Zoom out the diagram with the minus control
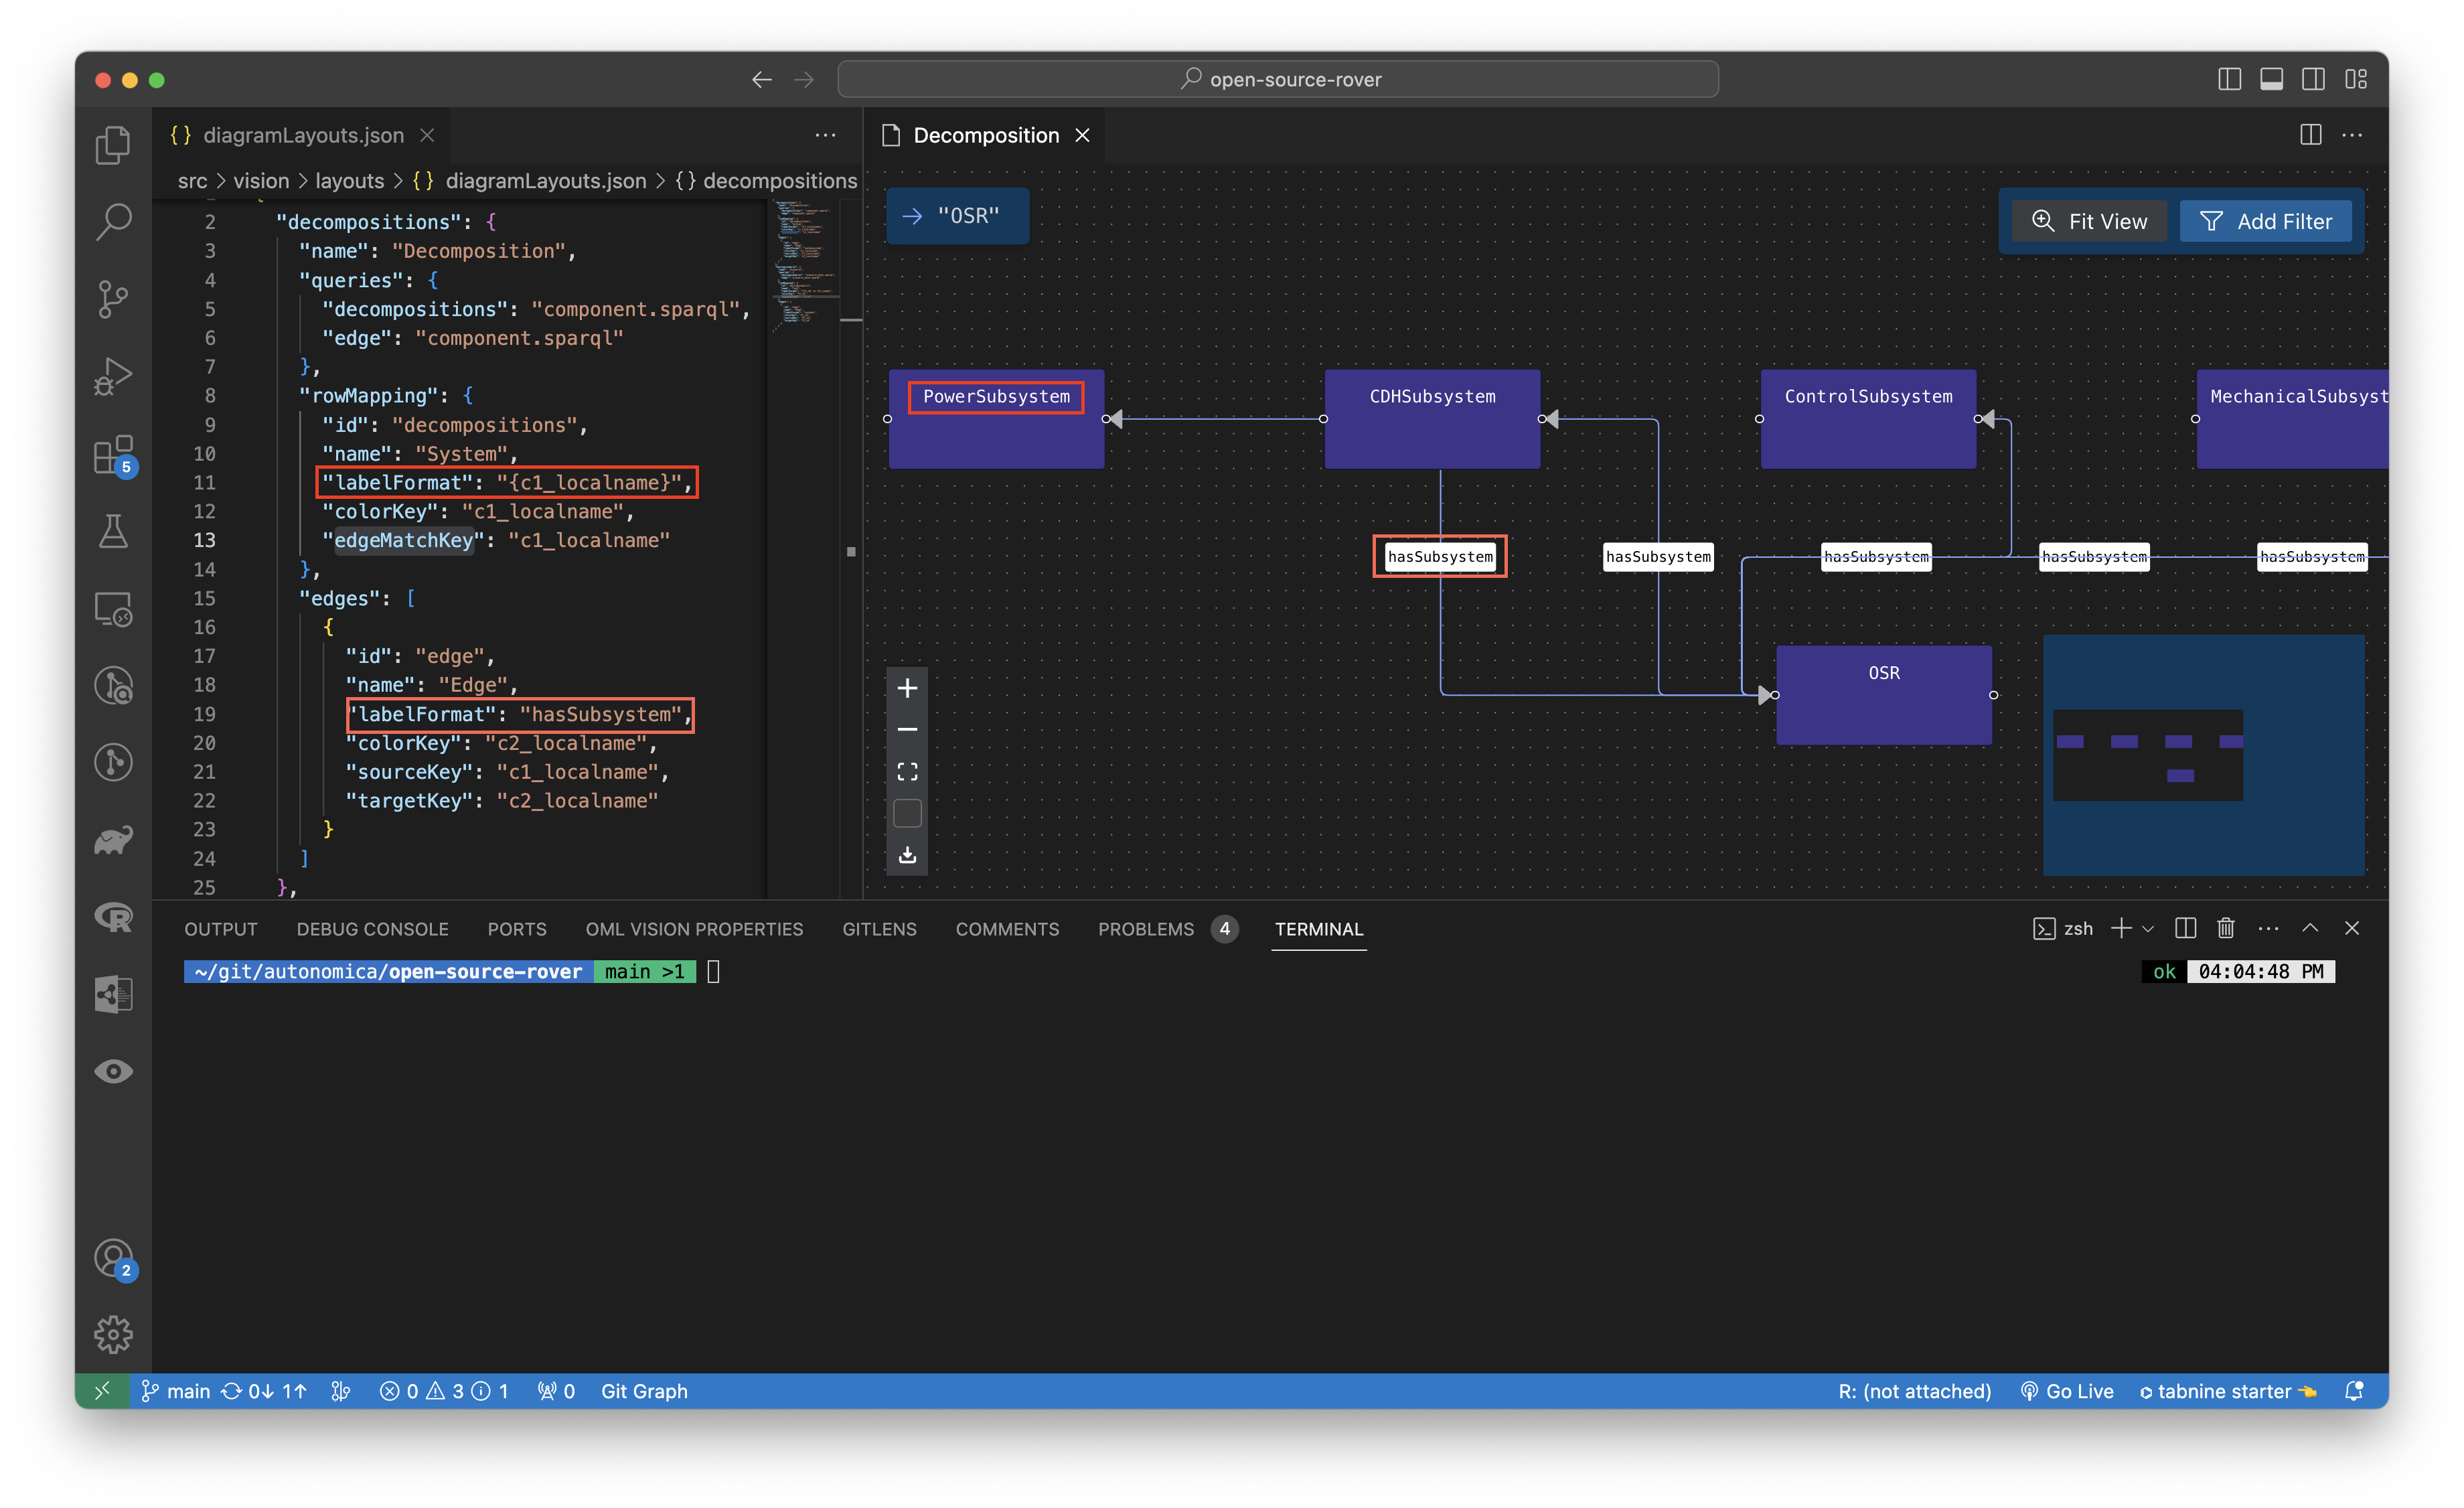2464x1508 pixels. [907, 730]
